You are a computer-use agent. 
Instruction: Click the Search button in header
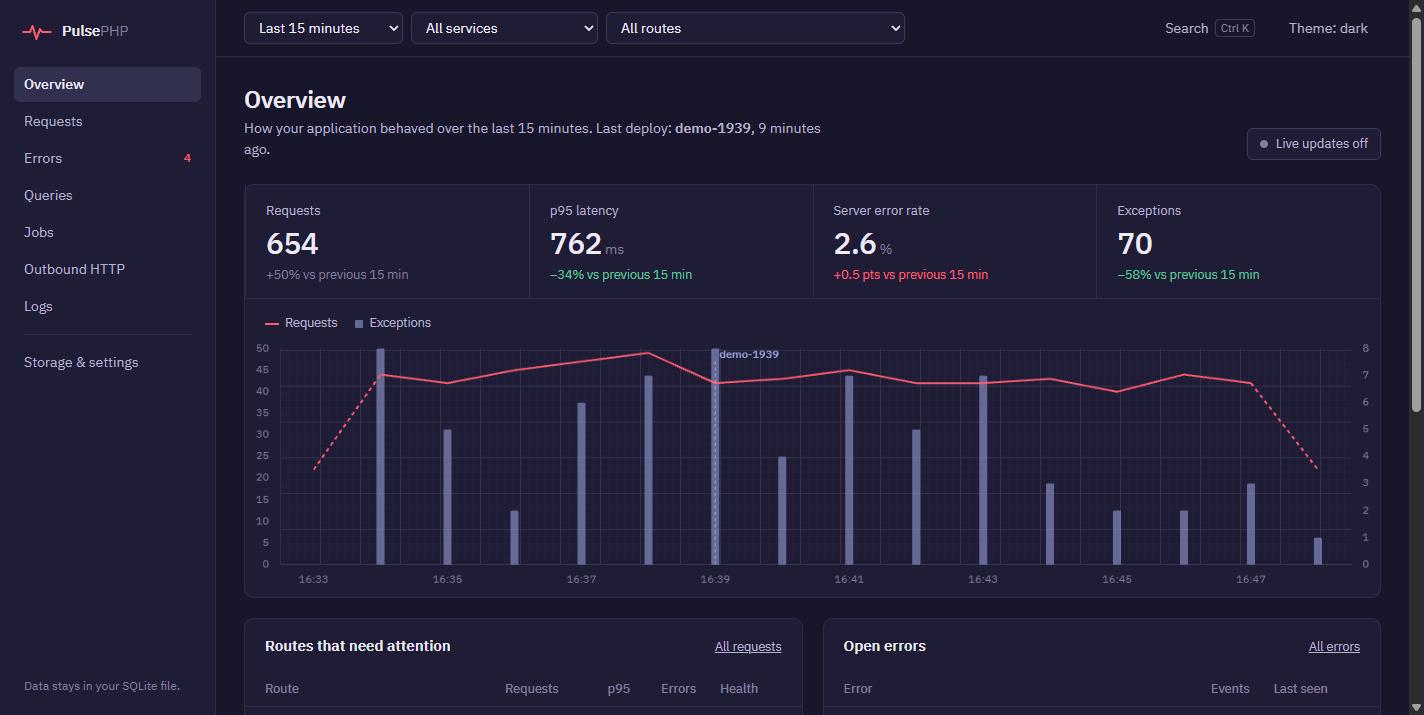tap(1209, 28)
